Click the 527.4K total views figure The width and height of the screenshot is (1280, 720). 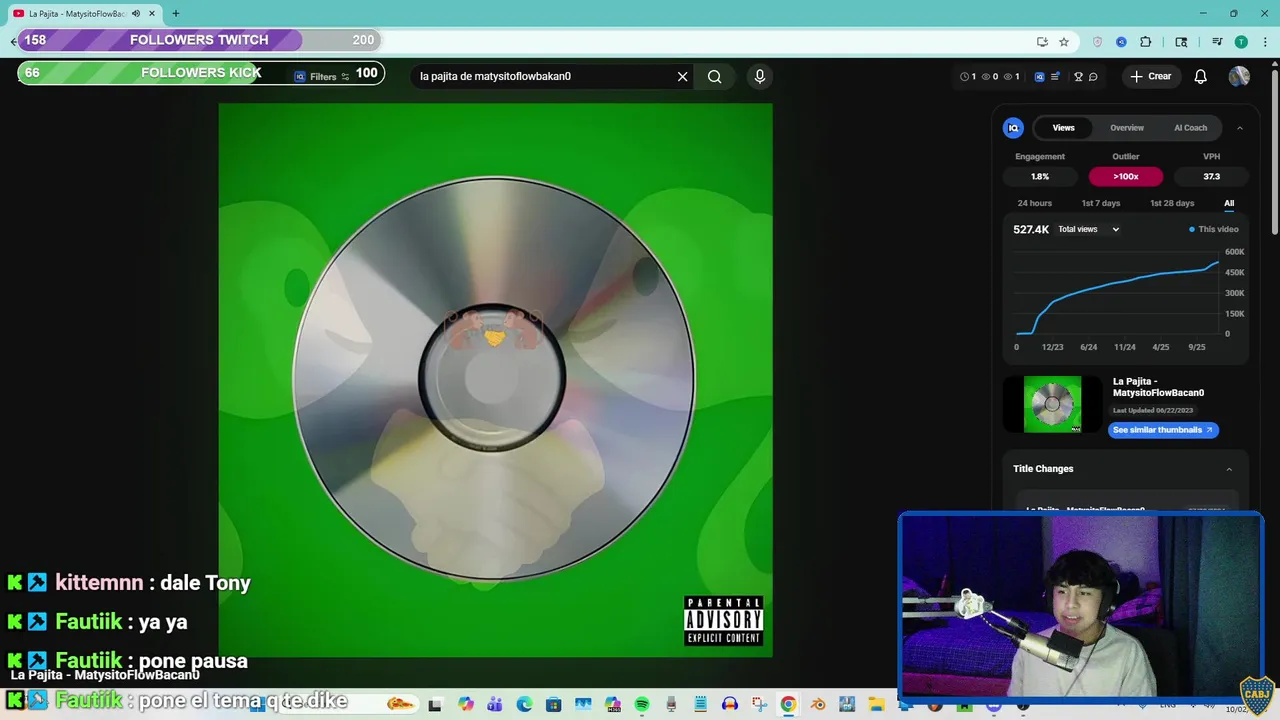[x=1031, y=229]
